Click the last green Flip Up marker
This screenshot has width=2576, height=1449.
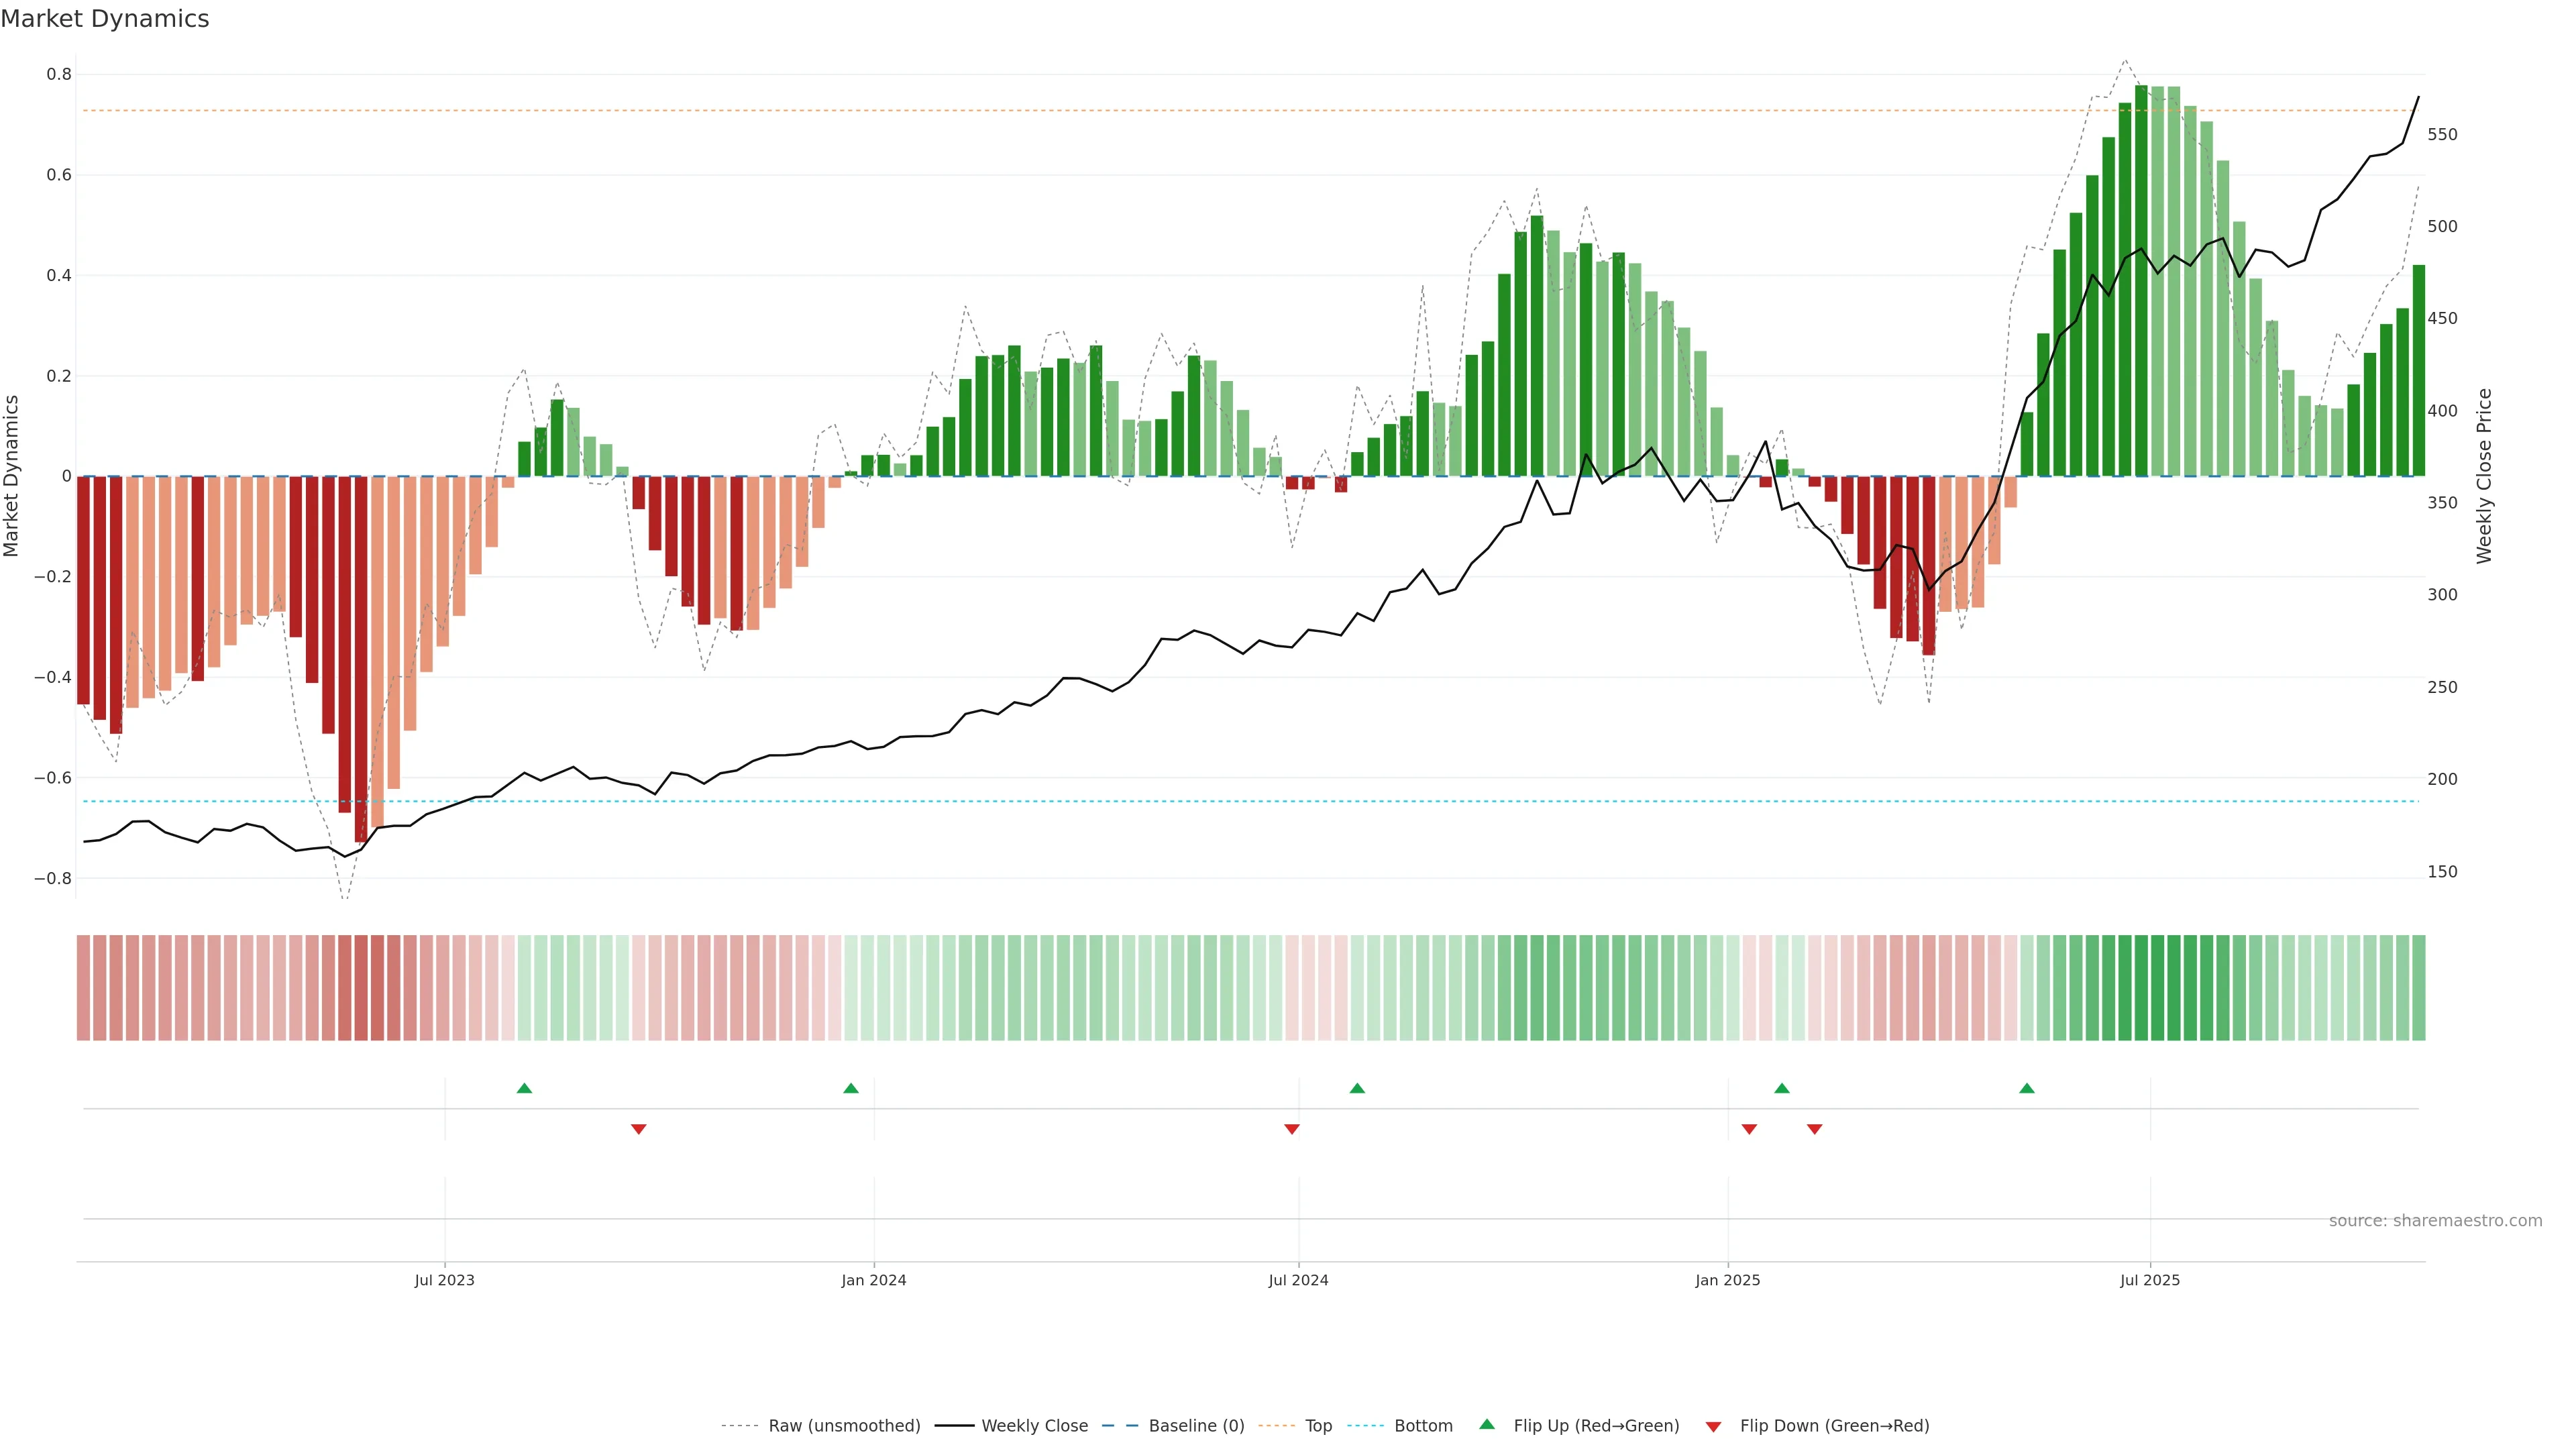point(2027,1088)
